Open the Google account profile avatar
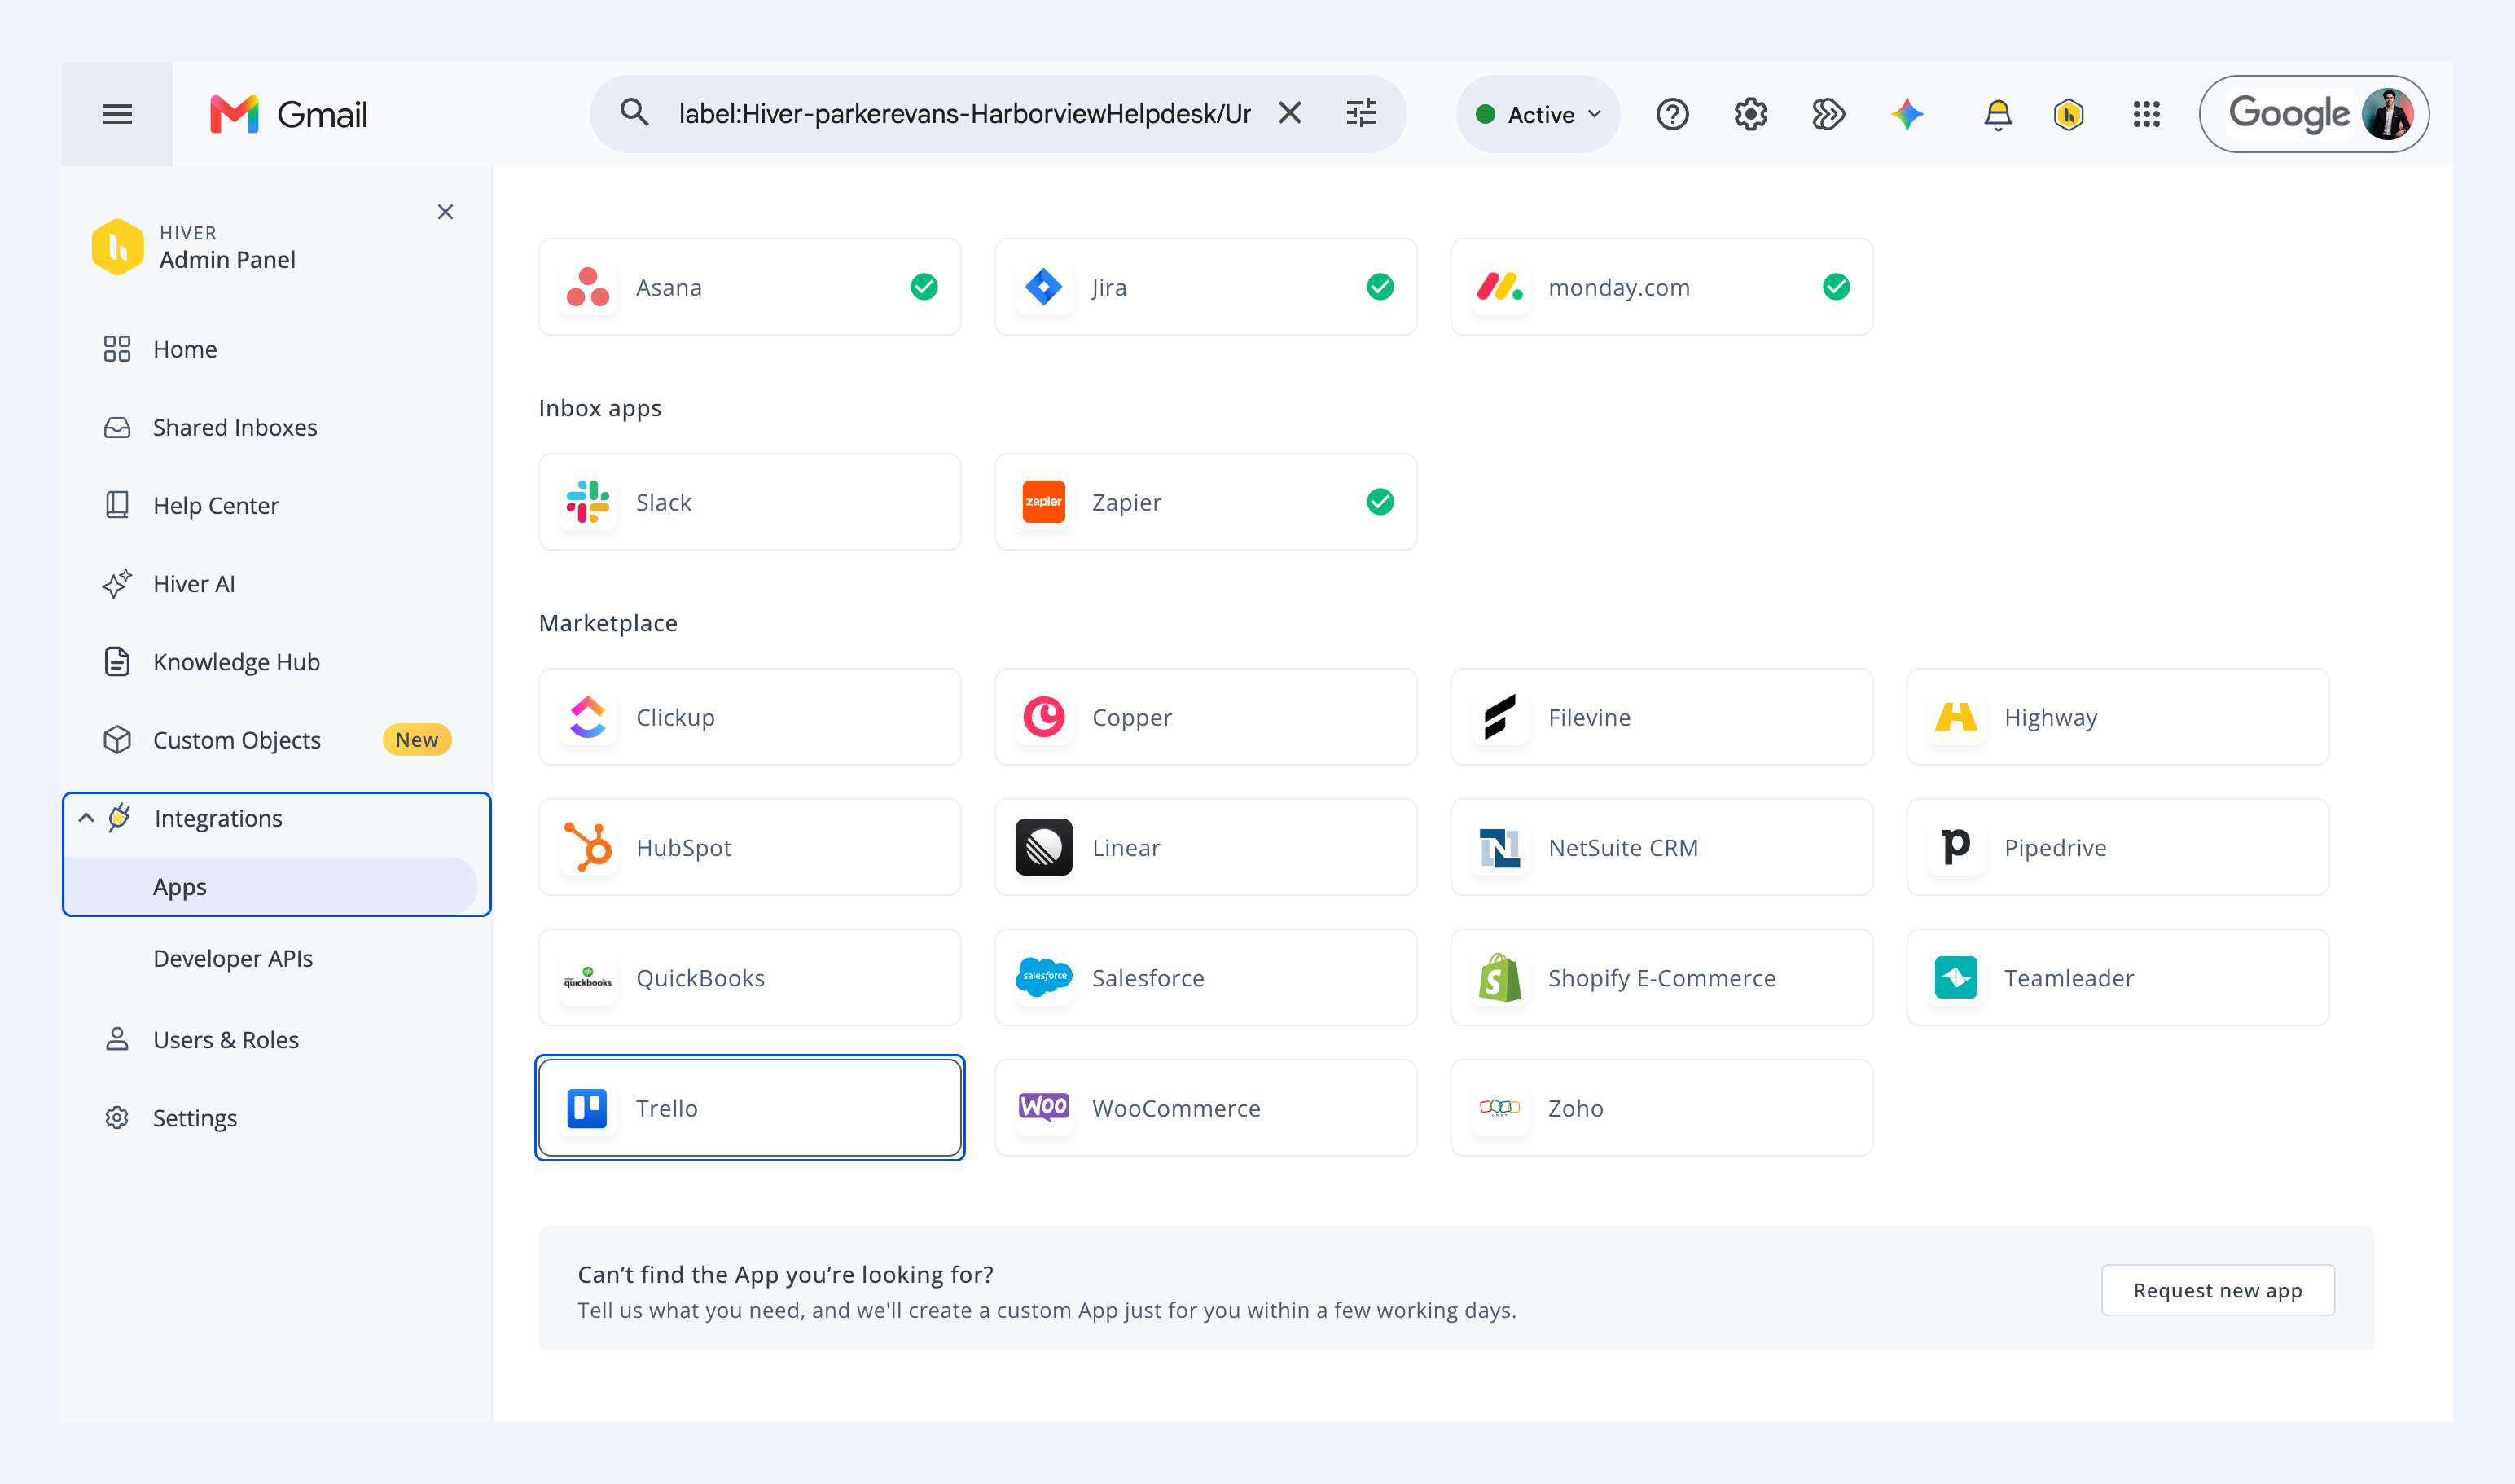2515x1484 pixels. 2387,114
